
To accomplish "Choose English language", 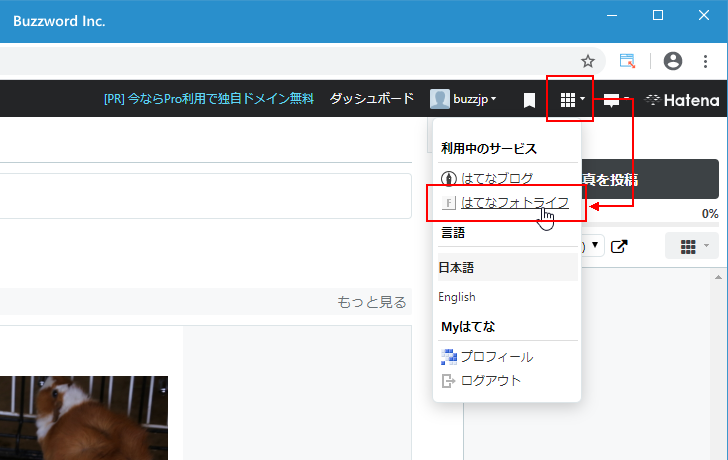I will 457,297.
